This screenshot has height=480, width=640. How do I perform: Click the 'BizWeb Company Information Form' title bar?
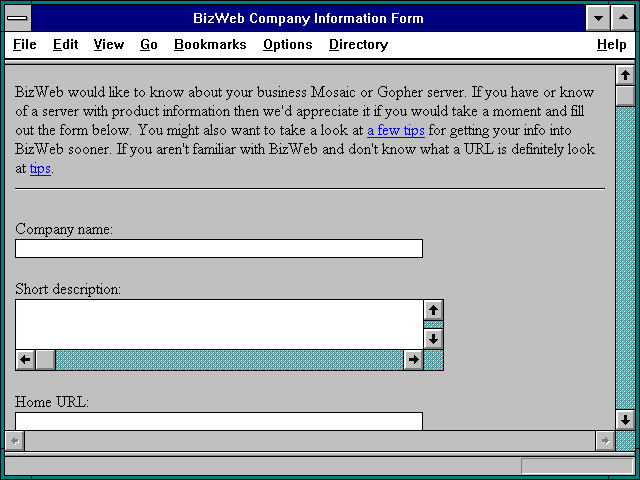[x=308, y=18]
